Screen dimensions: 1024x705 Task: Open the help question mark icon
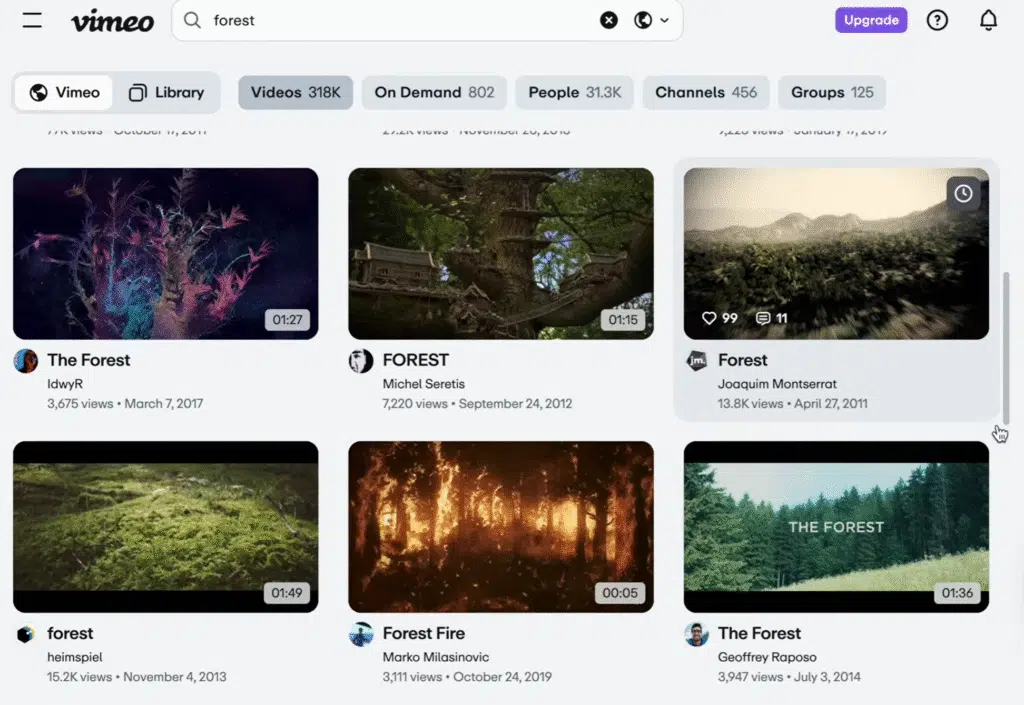(x=937, y=19)
